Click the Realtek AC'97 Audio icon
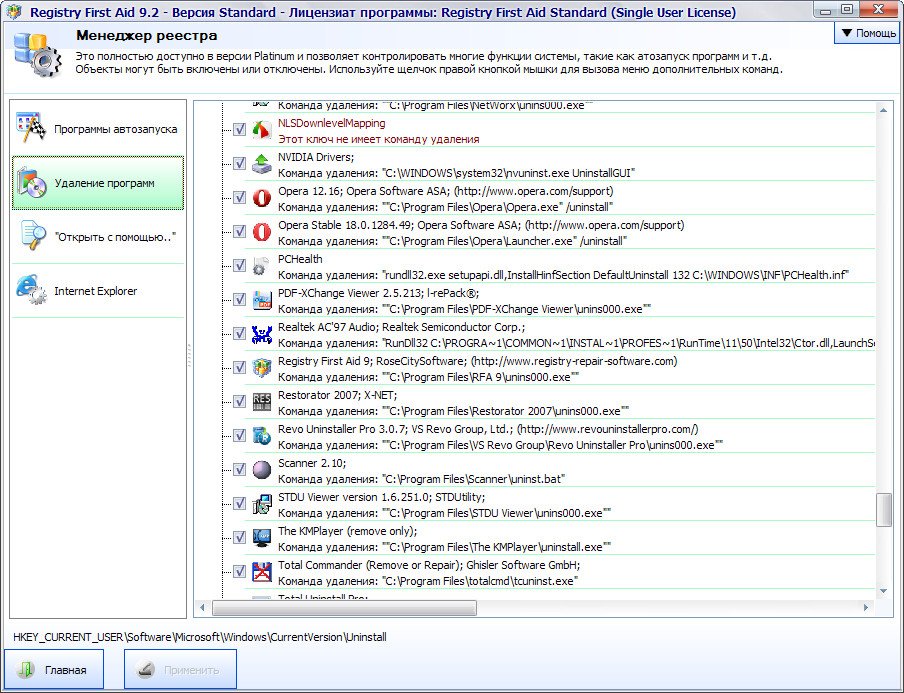The height and width of the screenshot is (693, 904). (x=262, y=334)
